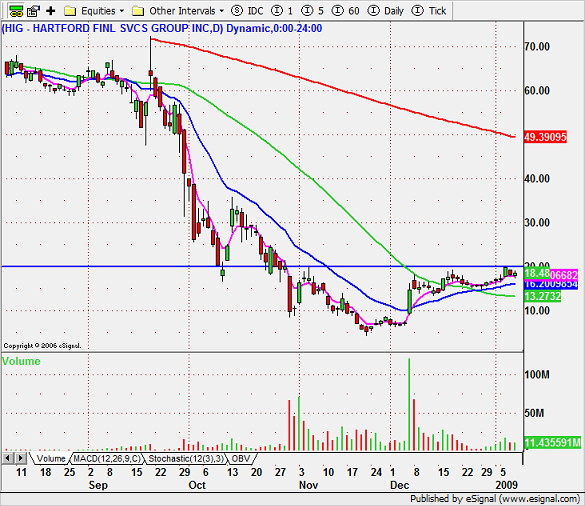Click the HIG chart title text
This screenshot has height=506, width=585.
pyautogui.click(x=162, y=28)
